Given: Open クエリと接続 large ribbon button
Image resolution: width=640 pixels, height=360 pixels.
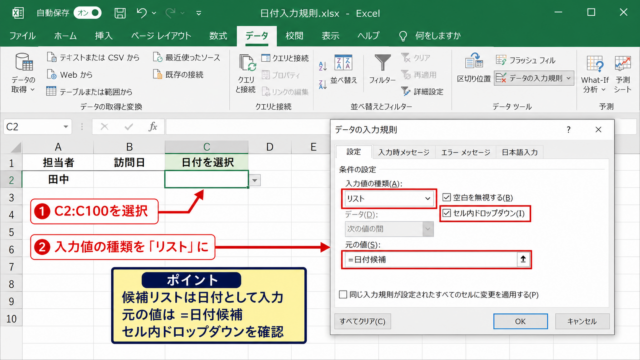Looking at the screenshot, I should [x=246, y=73].
